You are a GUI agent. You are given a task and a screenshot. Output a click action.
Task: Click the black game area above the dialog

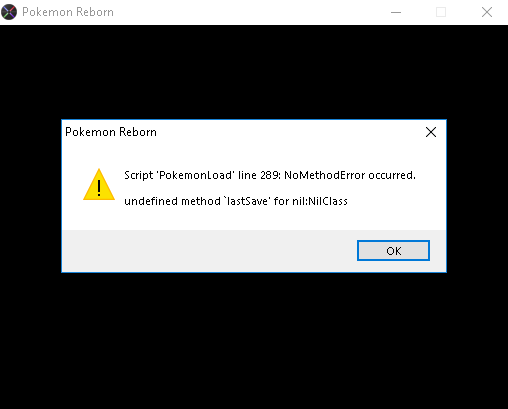click(x=254, y=72)
